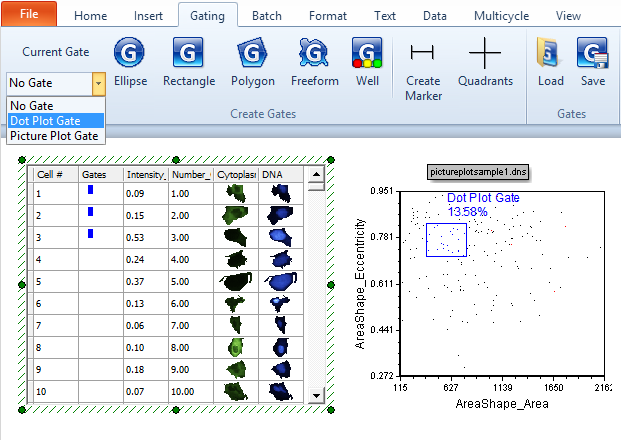Select Picture Plot Gate option
This screenshot has height=440, width=621.
click(x=54, y=135)
